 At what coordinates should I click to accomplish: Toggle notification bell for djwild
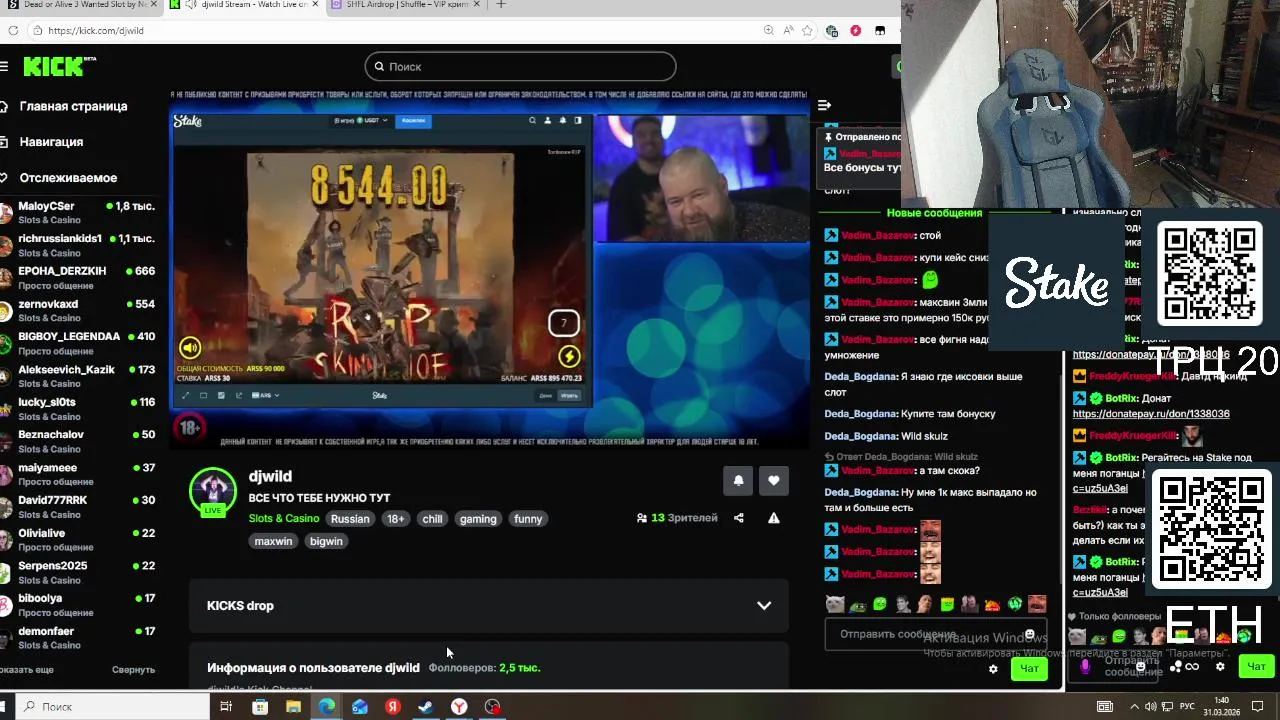coord(738,481)
